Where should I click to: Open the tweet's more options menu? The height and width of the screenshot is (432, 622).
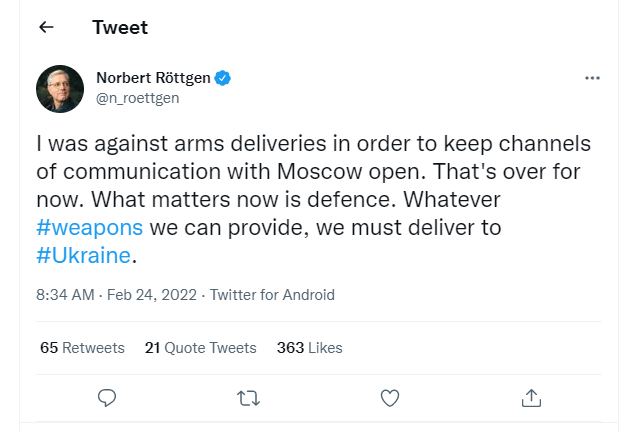click(592, 78)
